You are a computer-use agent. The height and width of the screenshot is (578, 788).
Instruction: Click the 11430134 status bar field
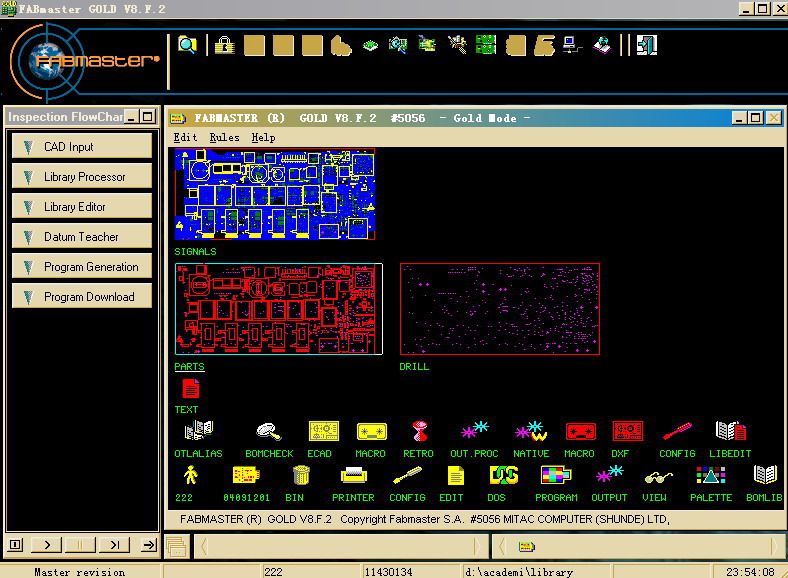[411, 571]
